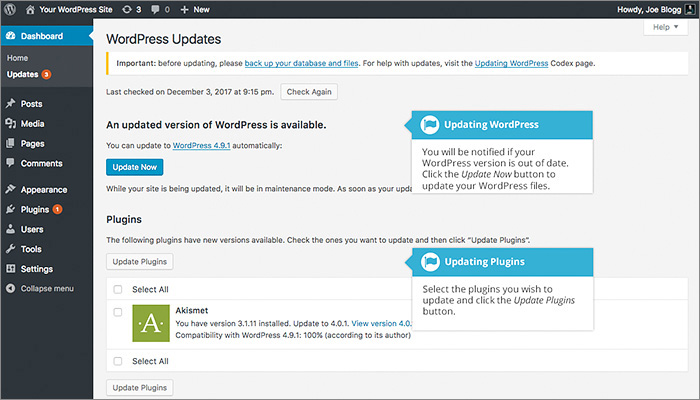The width and height of the screenshot is (700, 400).
Task: Click the blue Update Now button
Action: [x=134, y=167]
